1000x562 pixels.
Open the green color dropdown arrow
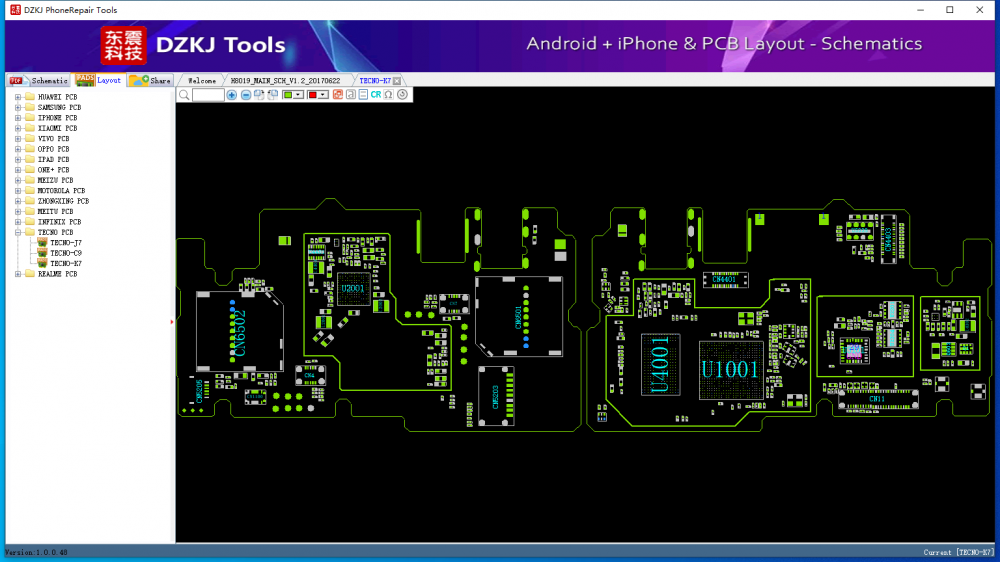[298, 95]
